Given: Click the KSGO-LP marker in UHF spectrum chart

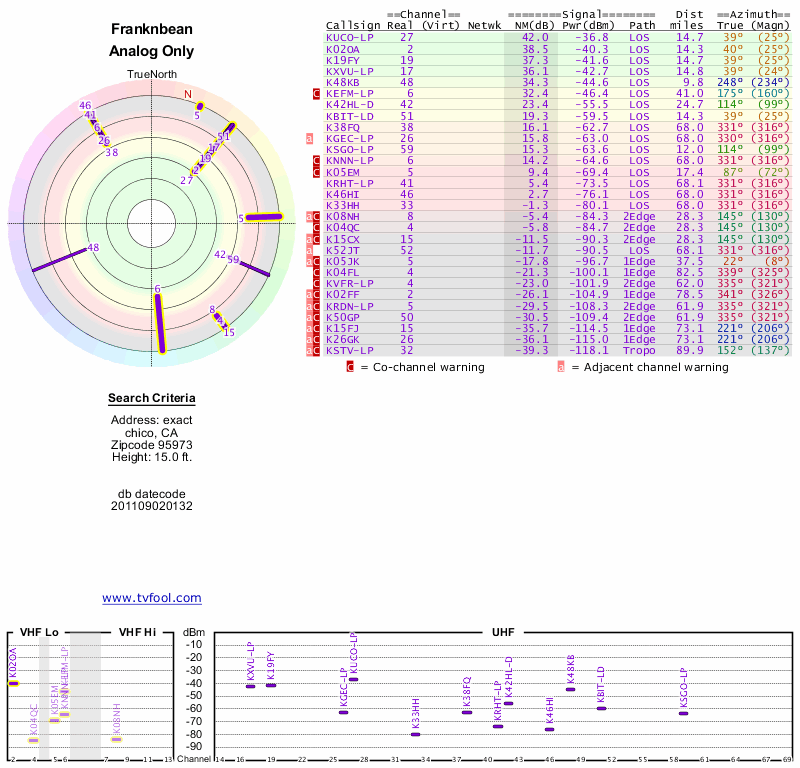Looking at the screenshot, I should [x=684, y=713].
